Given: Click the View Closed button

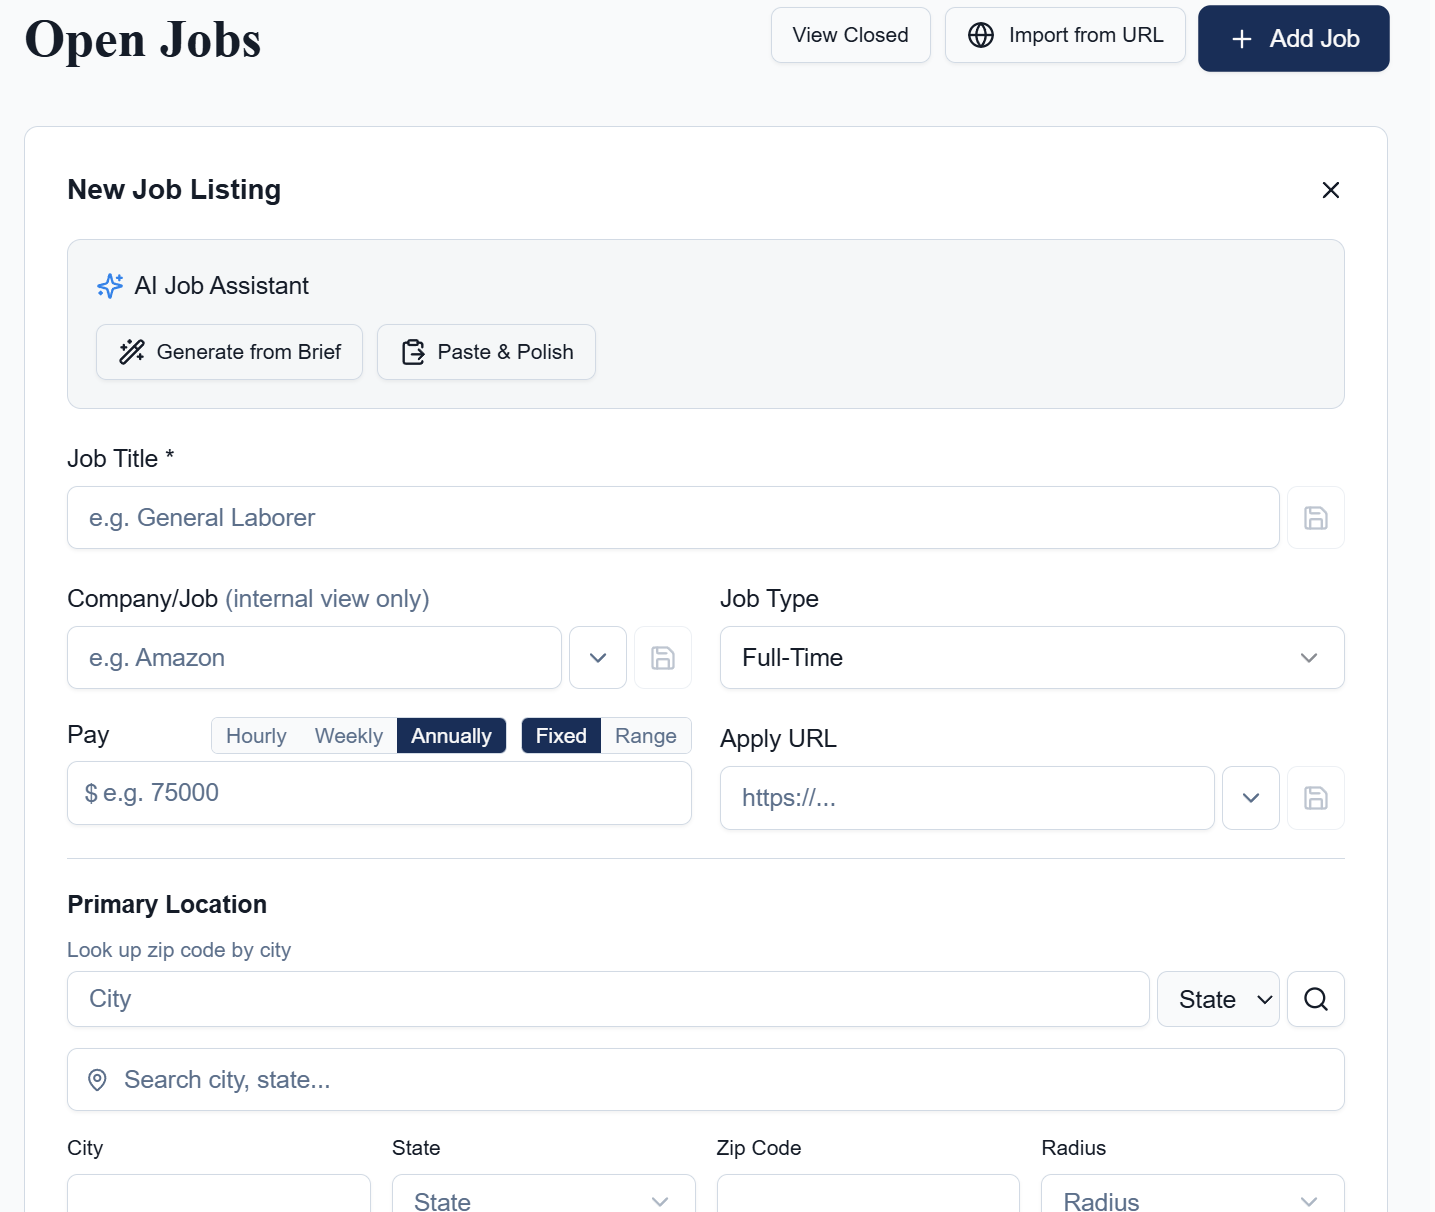Looking at the screenshot, I should click(850, 35).
